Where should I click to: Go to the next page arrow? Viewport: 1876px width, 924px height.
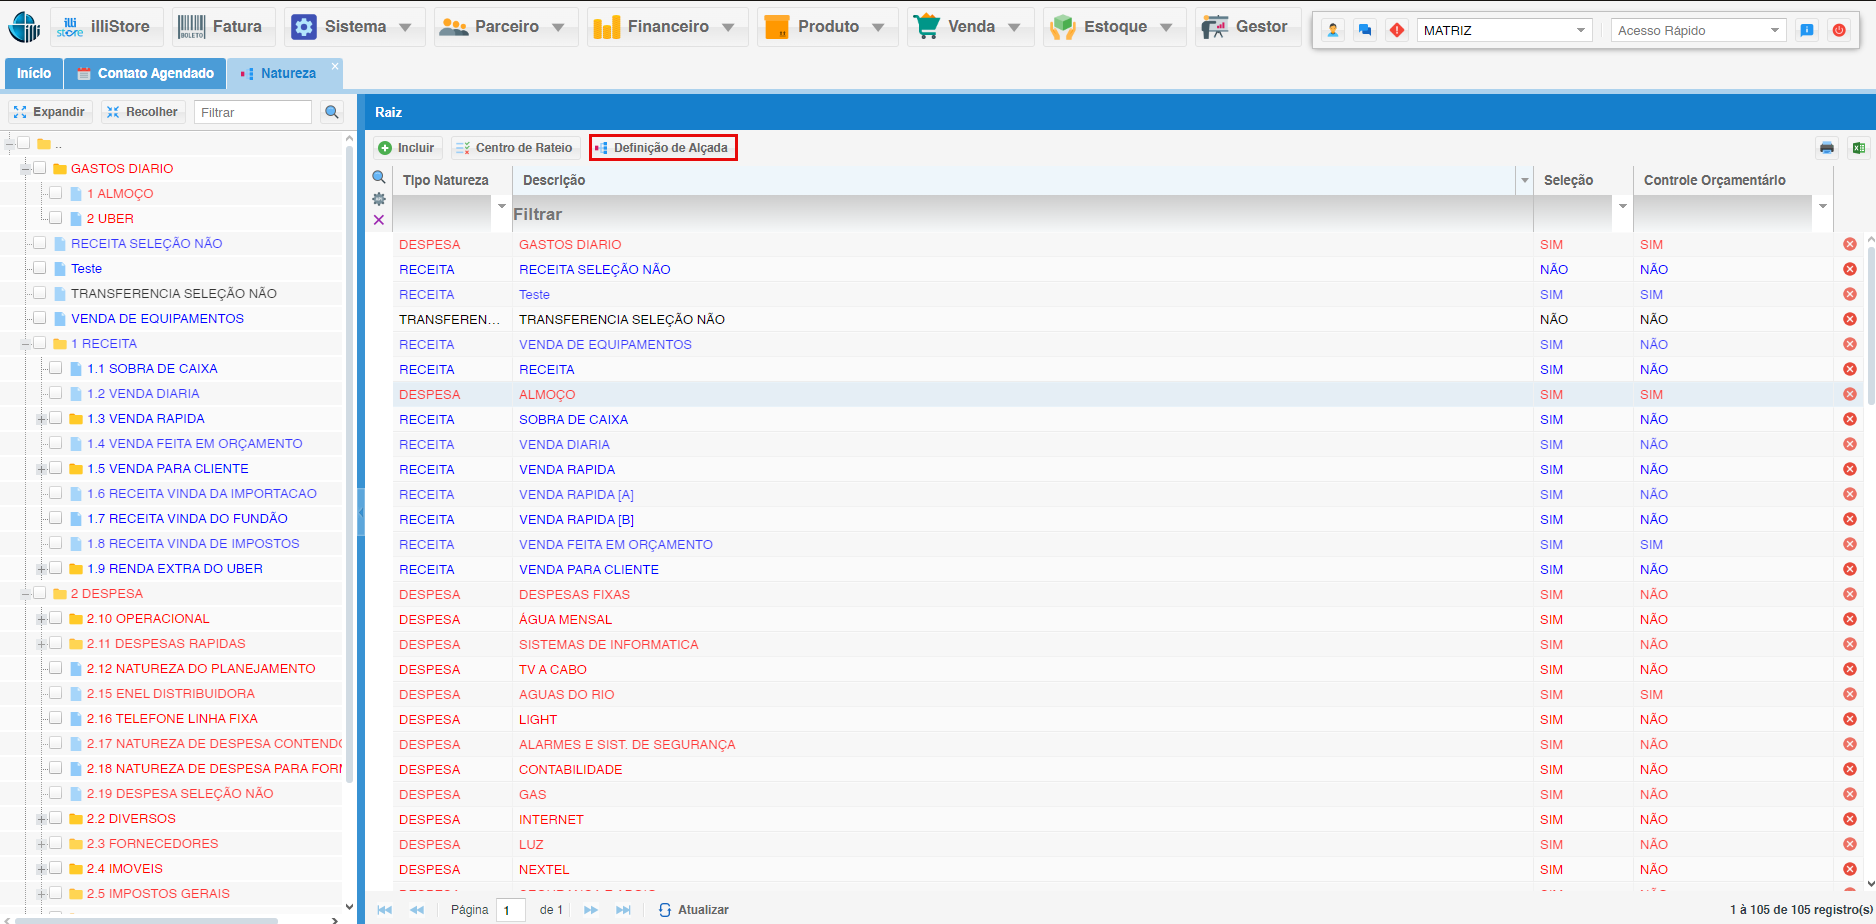(590, 910)
